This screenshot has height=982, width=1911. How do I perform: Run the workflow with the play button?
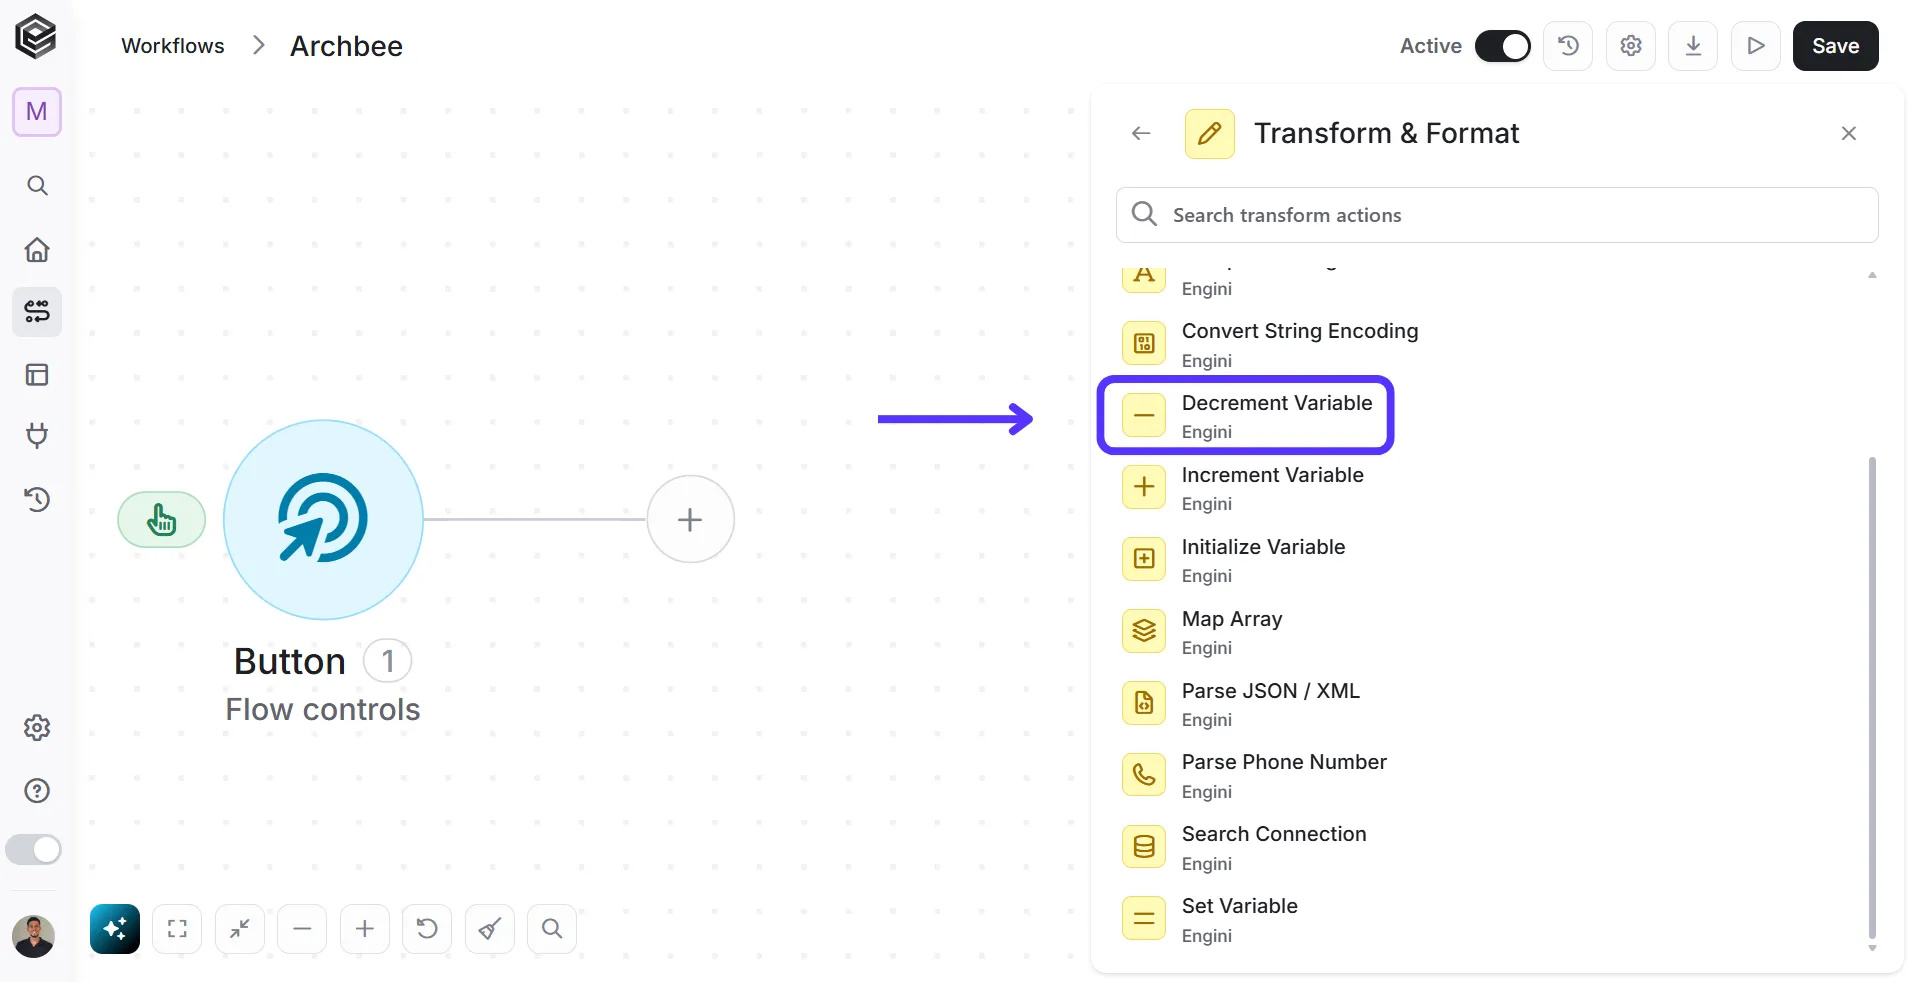pos(1756,46)
